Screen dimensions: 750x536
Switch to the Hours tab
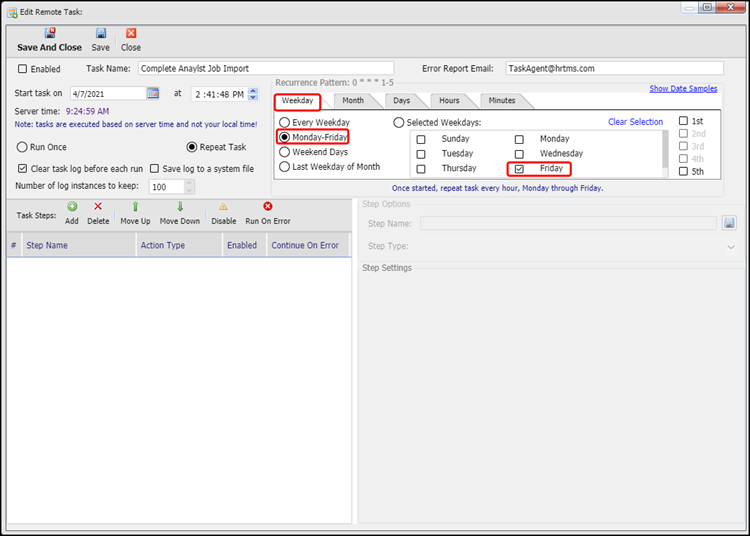coord(449,100)
